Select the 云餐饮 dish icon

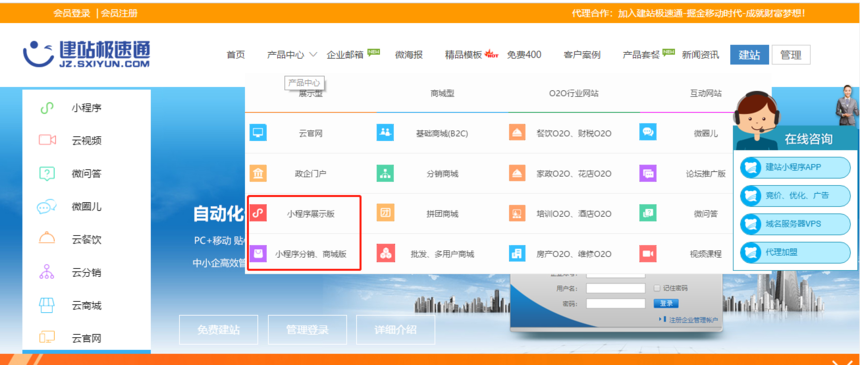[47, 238]
